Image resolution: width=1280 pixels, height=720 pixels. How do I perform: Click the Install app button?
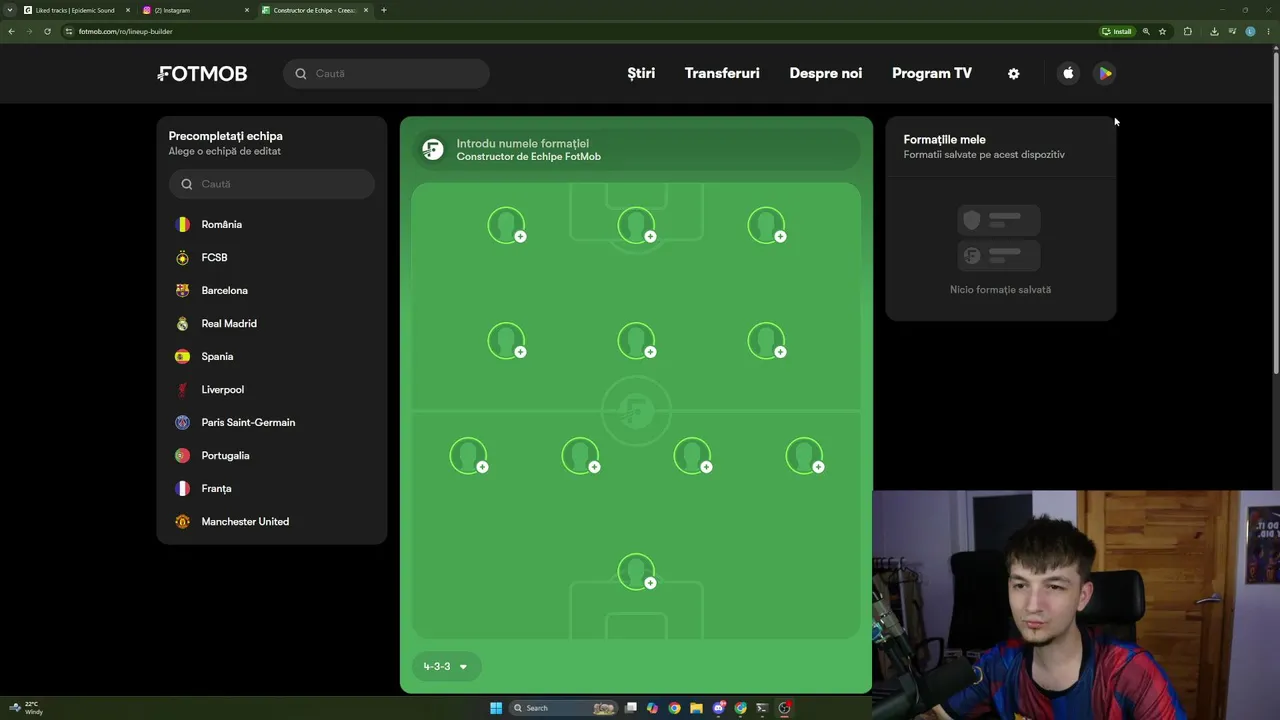(x=1116, y=31)
